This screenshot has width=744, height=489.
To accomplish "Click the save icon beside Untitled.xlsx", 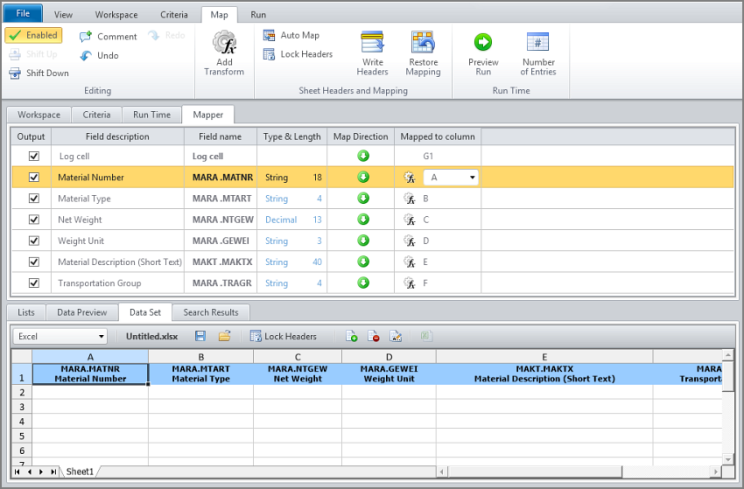I will 201,336.
